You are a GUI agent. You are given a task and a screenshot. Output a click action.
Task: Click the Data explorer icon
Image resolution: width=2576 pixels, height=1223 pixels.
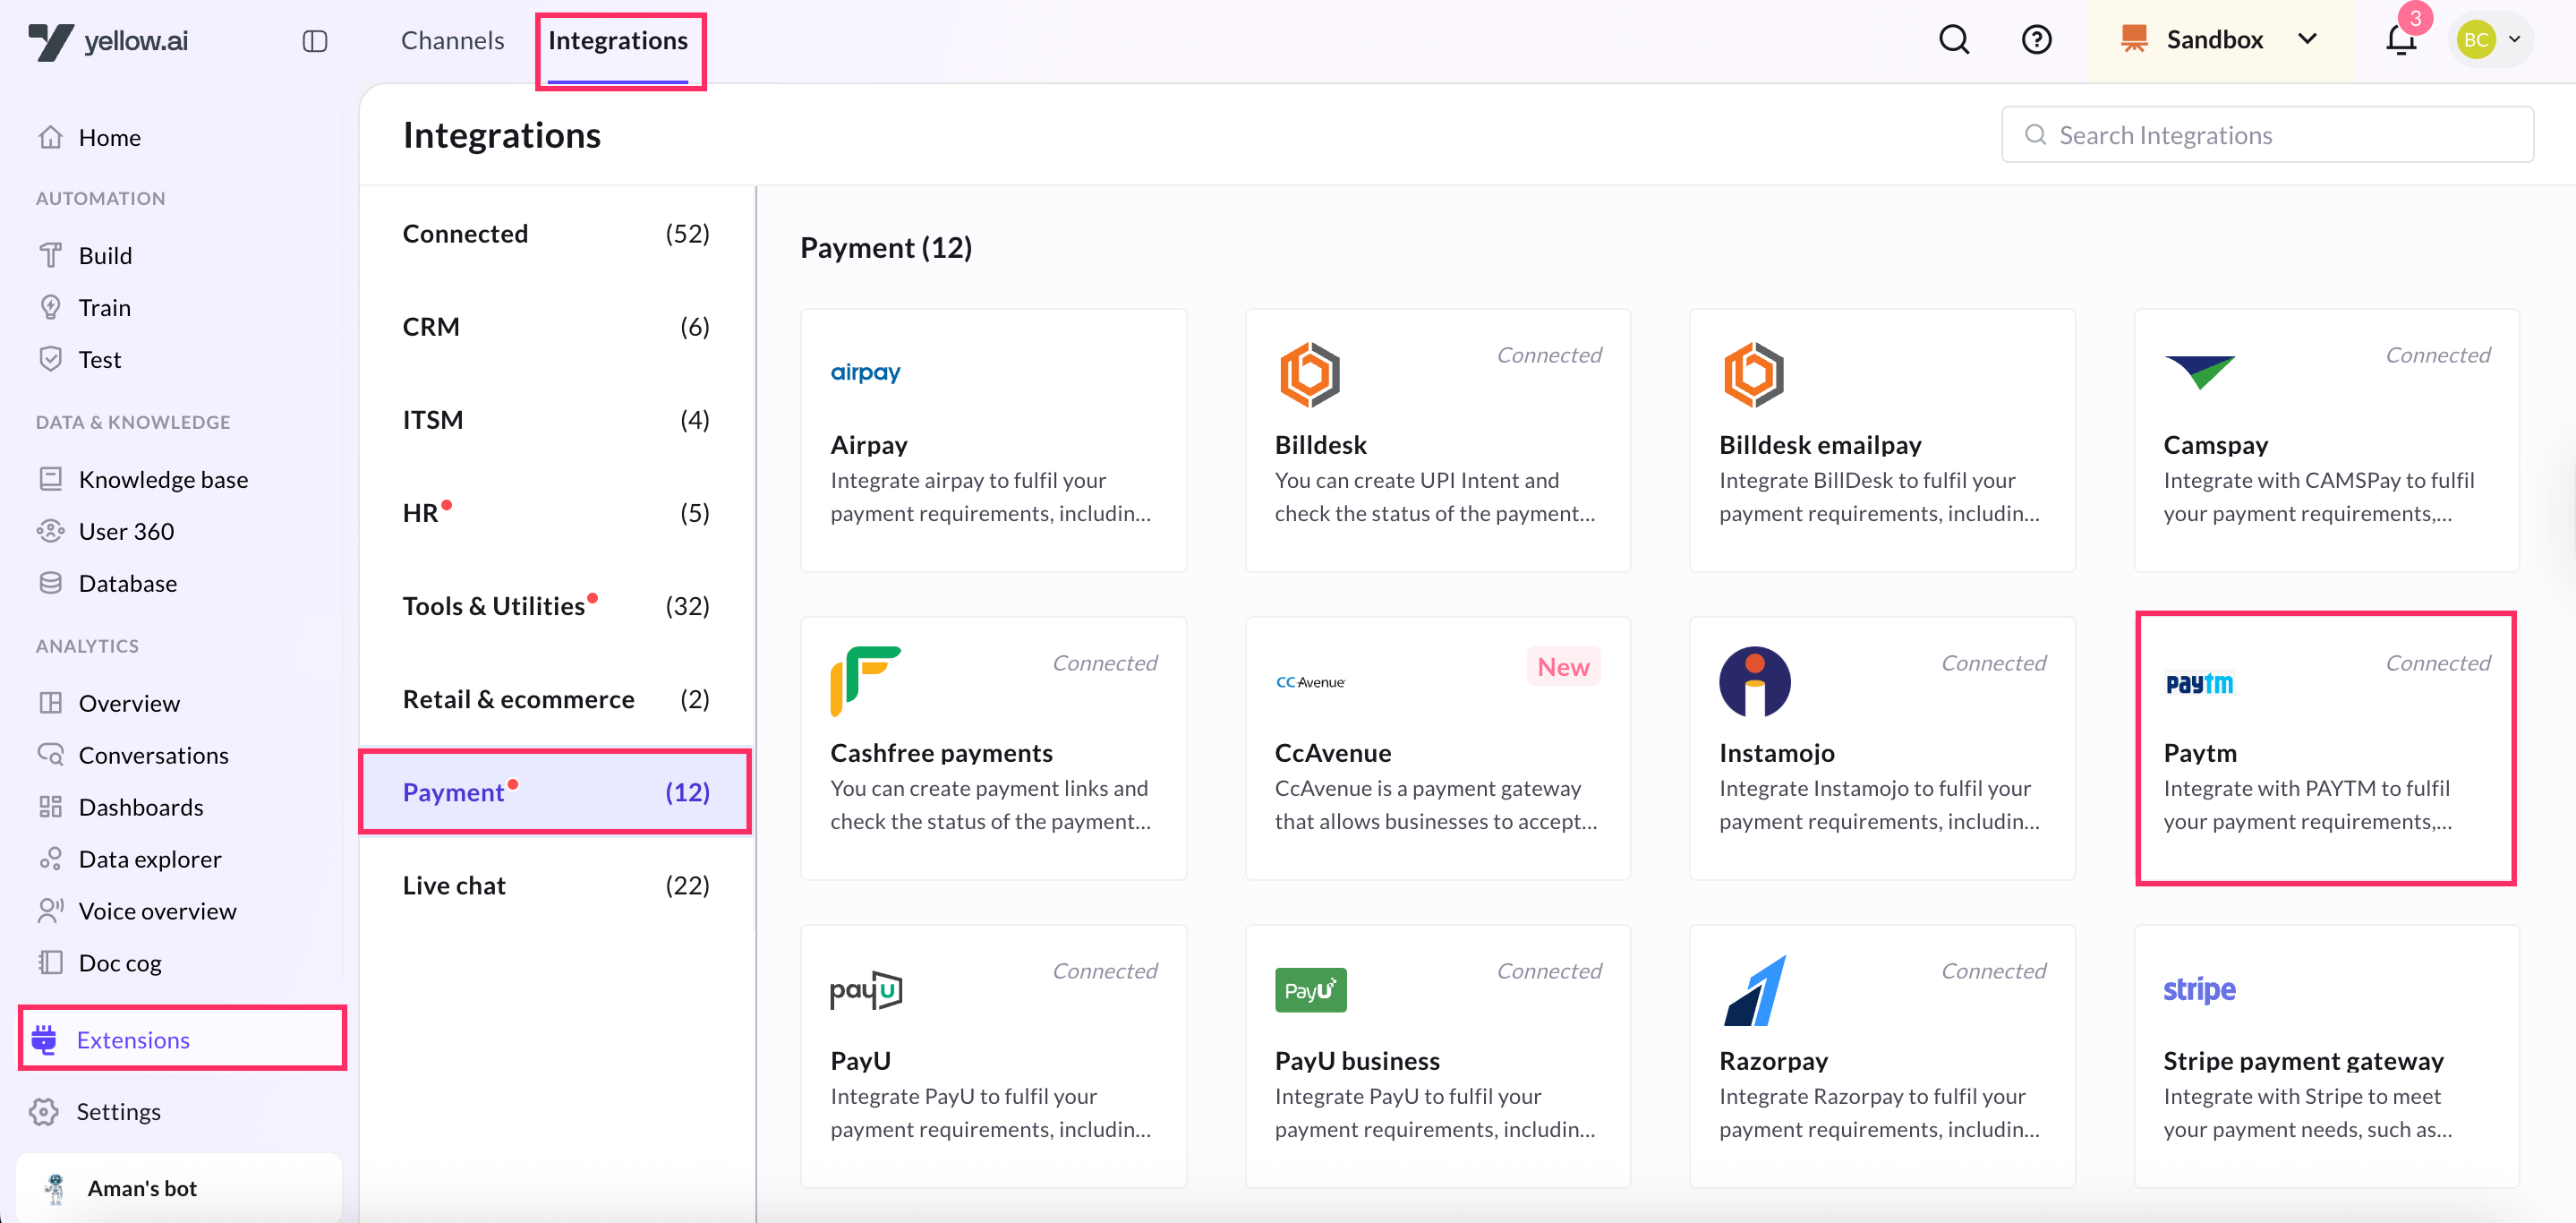pos(51,859)
